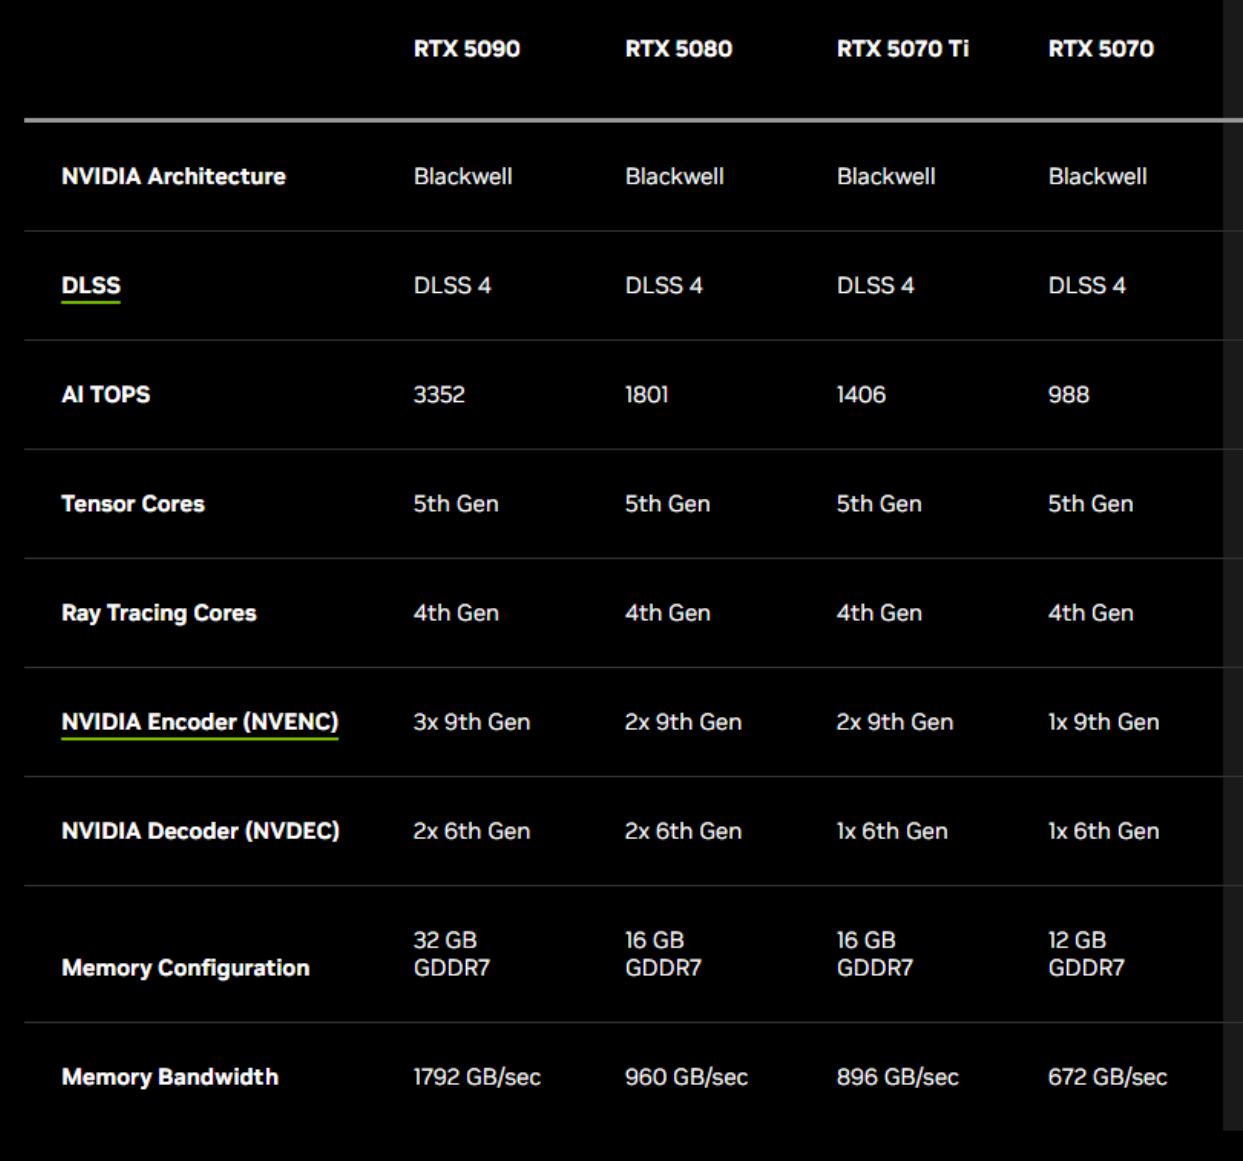Click the Memory Bandwidth row label
This screenshot has width=1243, height=1161.
(x=170, y=1077)
